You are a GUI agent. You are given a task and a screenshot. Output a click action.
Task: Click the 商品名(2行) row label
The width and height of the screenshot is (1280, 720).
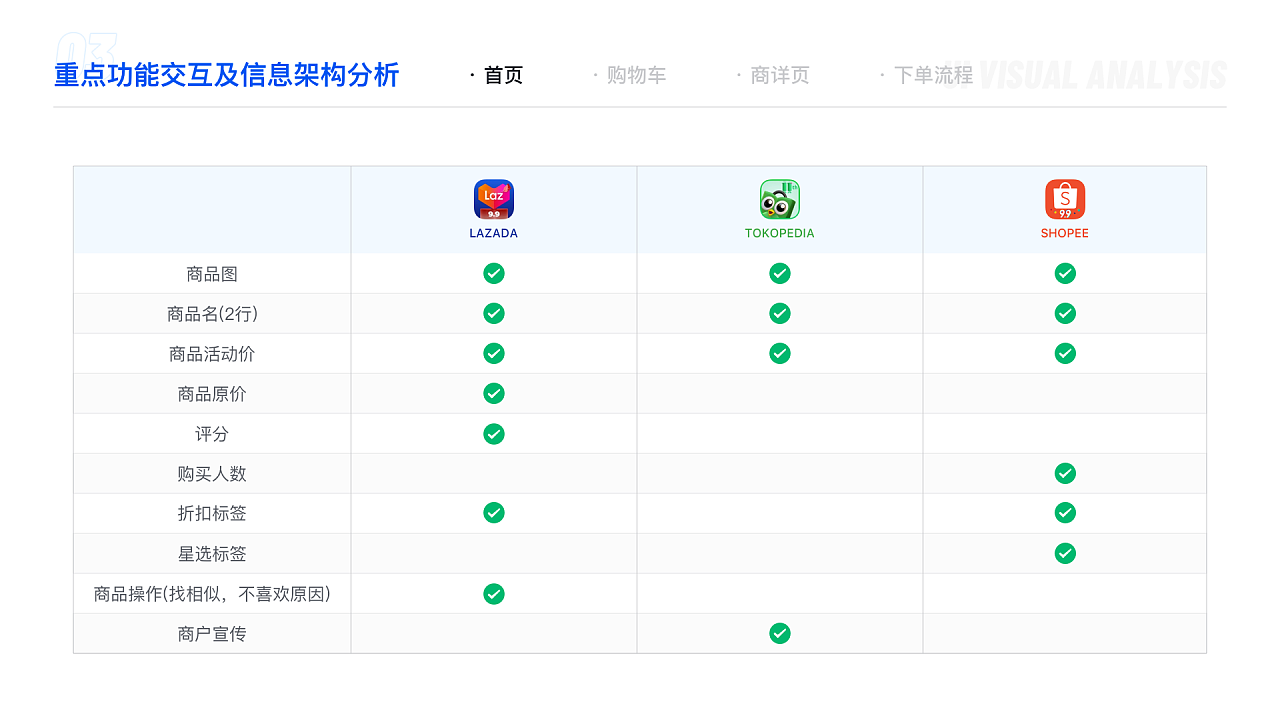pos(212,314)
